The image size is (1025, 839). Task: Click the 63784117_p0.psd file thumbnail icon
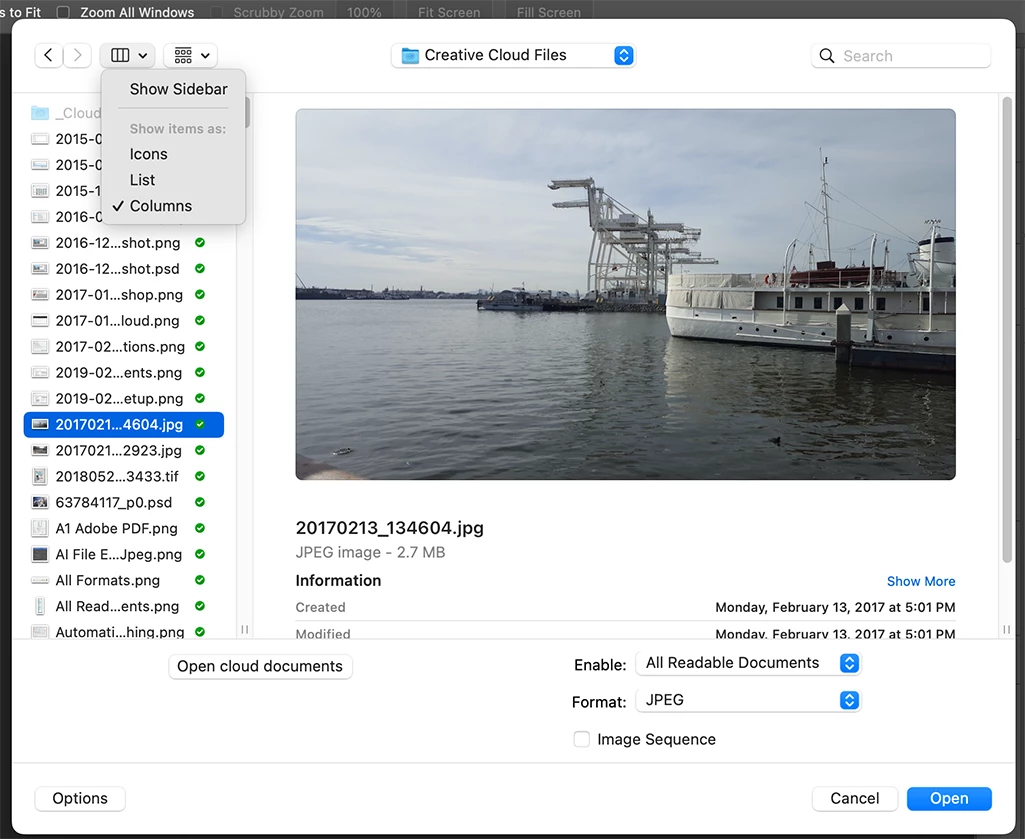(x=40, y=502)
